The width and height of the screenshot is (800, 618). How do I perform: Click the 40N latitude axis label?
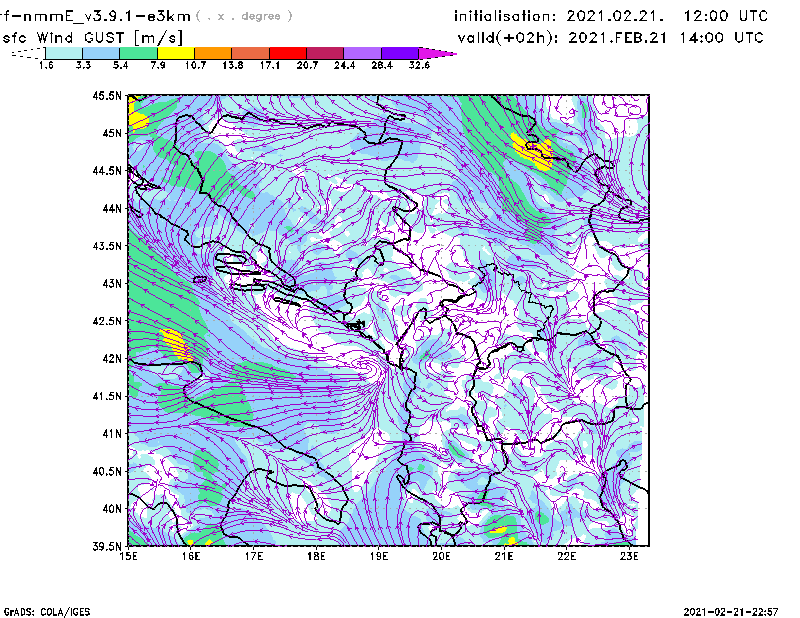pyautogui.click(x=112, y=509)
